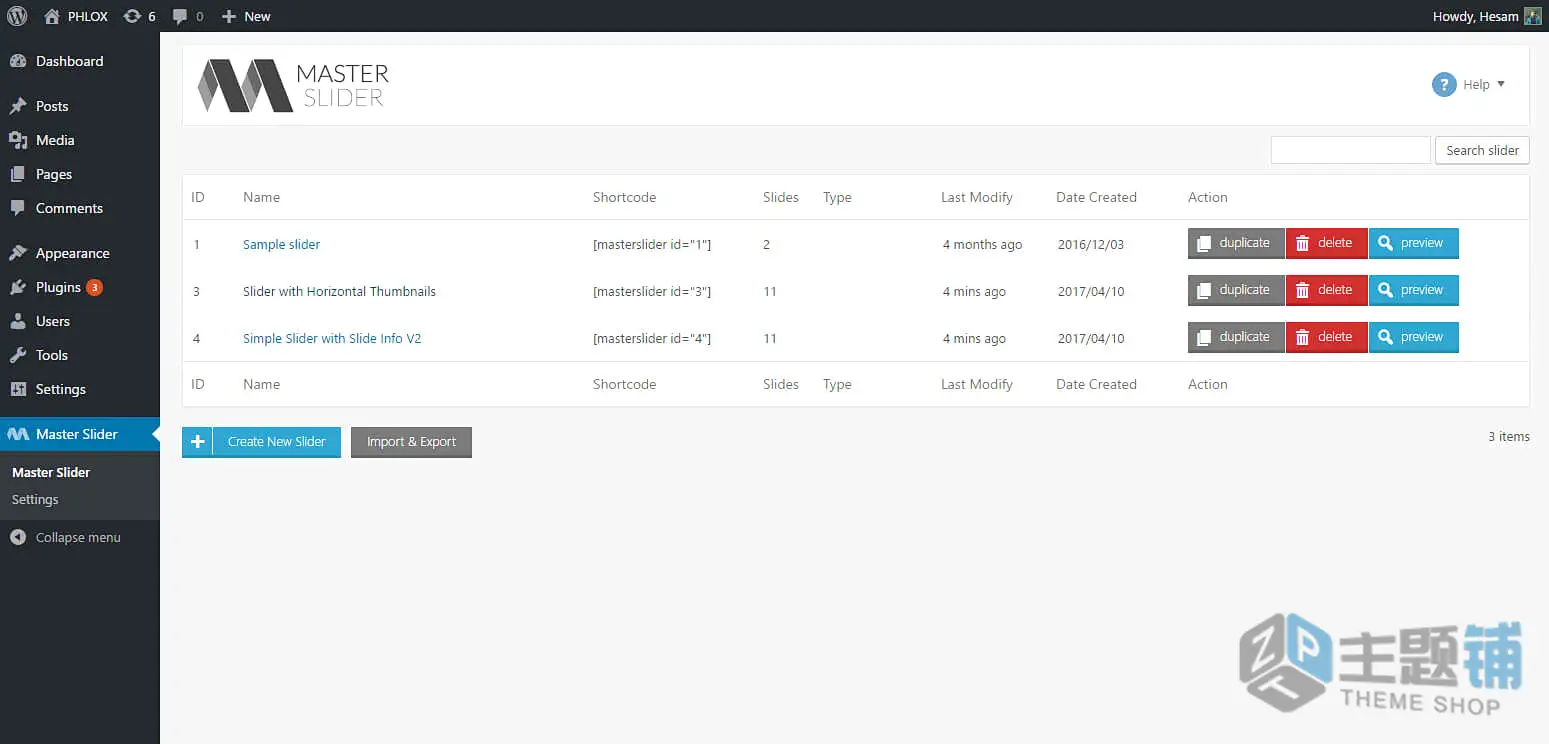Click Hesam's avatar thumbnail

pos(1533,16)
